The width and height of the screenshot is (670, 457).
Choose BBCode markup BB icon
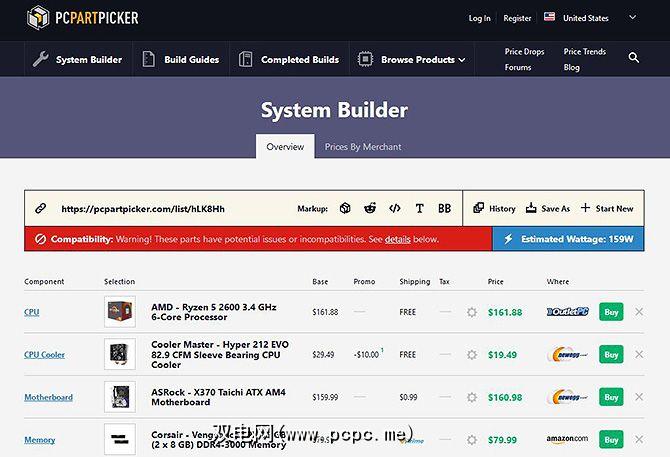point(444,208)
